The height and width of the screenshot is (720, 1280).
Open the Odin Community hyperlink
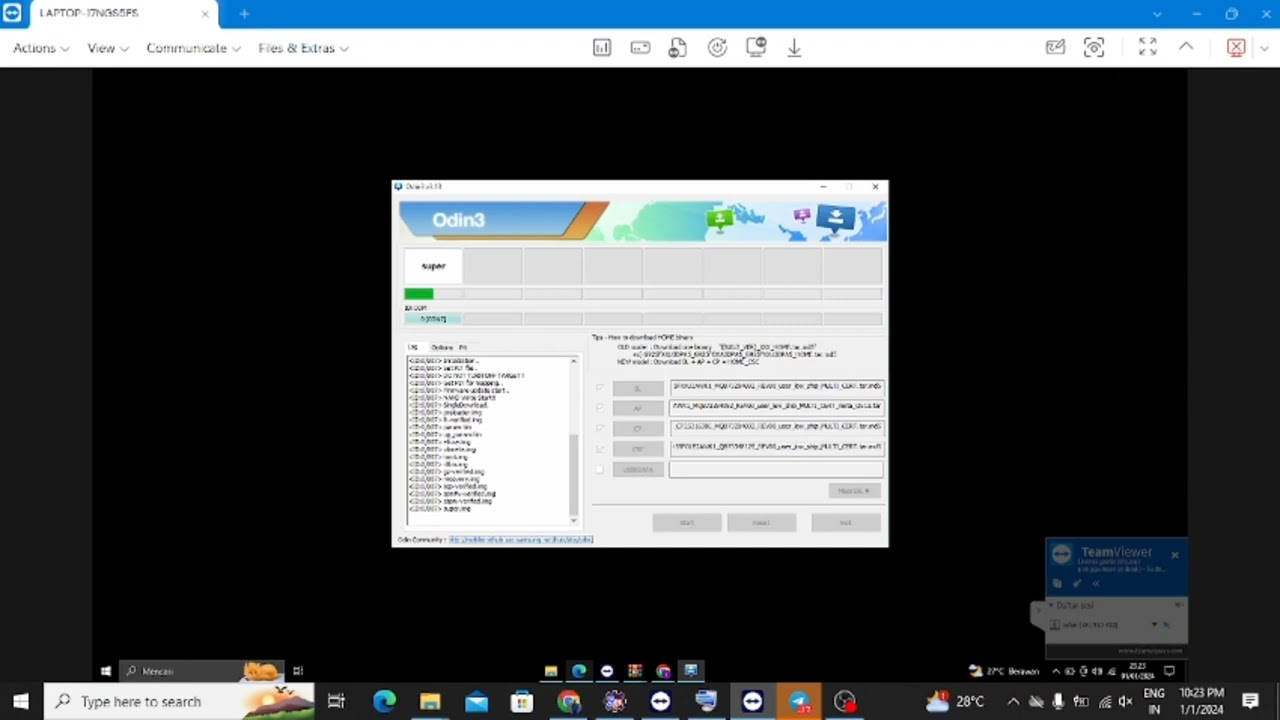point(521,540)
